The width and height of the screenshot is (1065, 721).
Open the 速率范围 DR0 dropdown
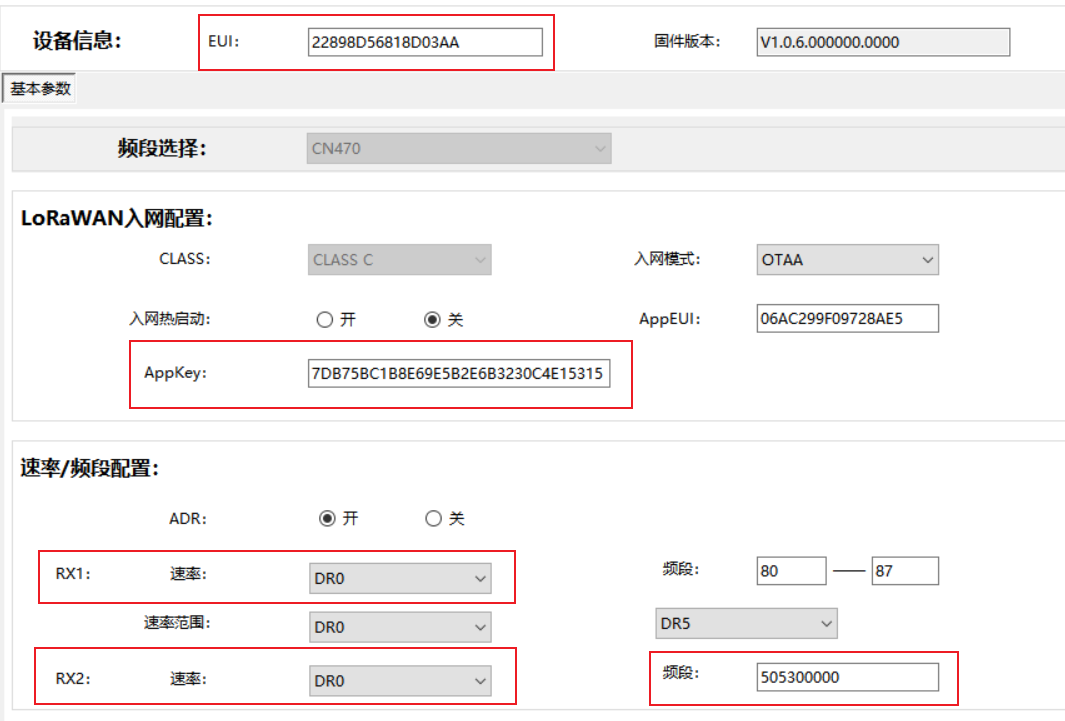(x=400, y=627)
